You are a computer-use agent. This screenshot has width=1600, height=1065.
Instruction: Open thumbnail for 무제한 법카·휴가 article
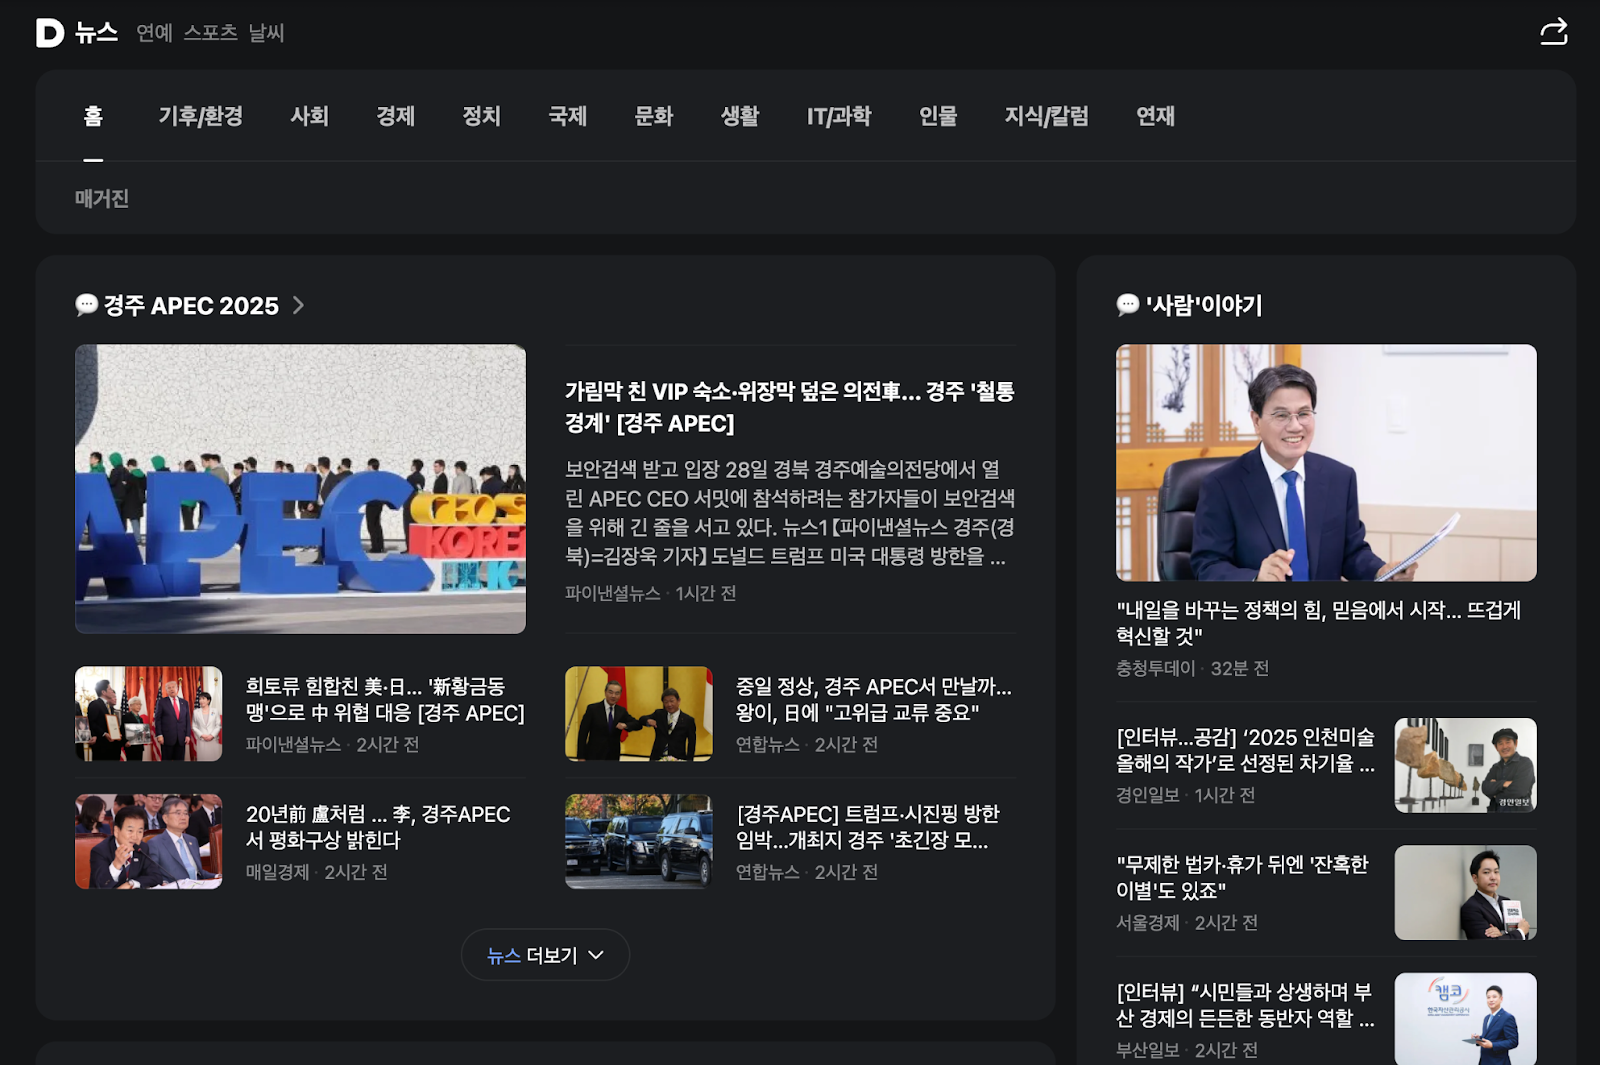(x=1466, y=892)
